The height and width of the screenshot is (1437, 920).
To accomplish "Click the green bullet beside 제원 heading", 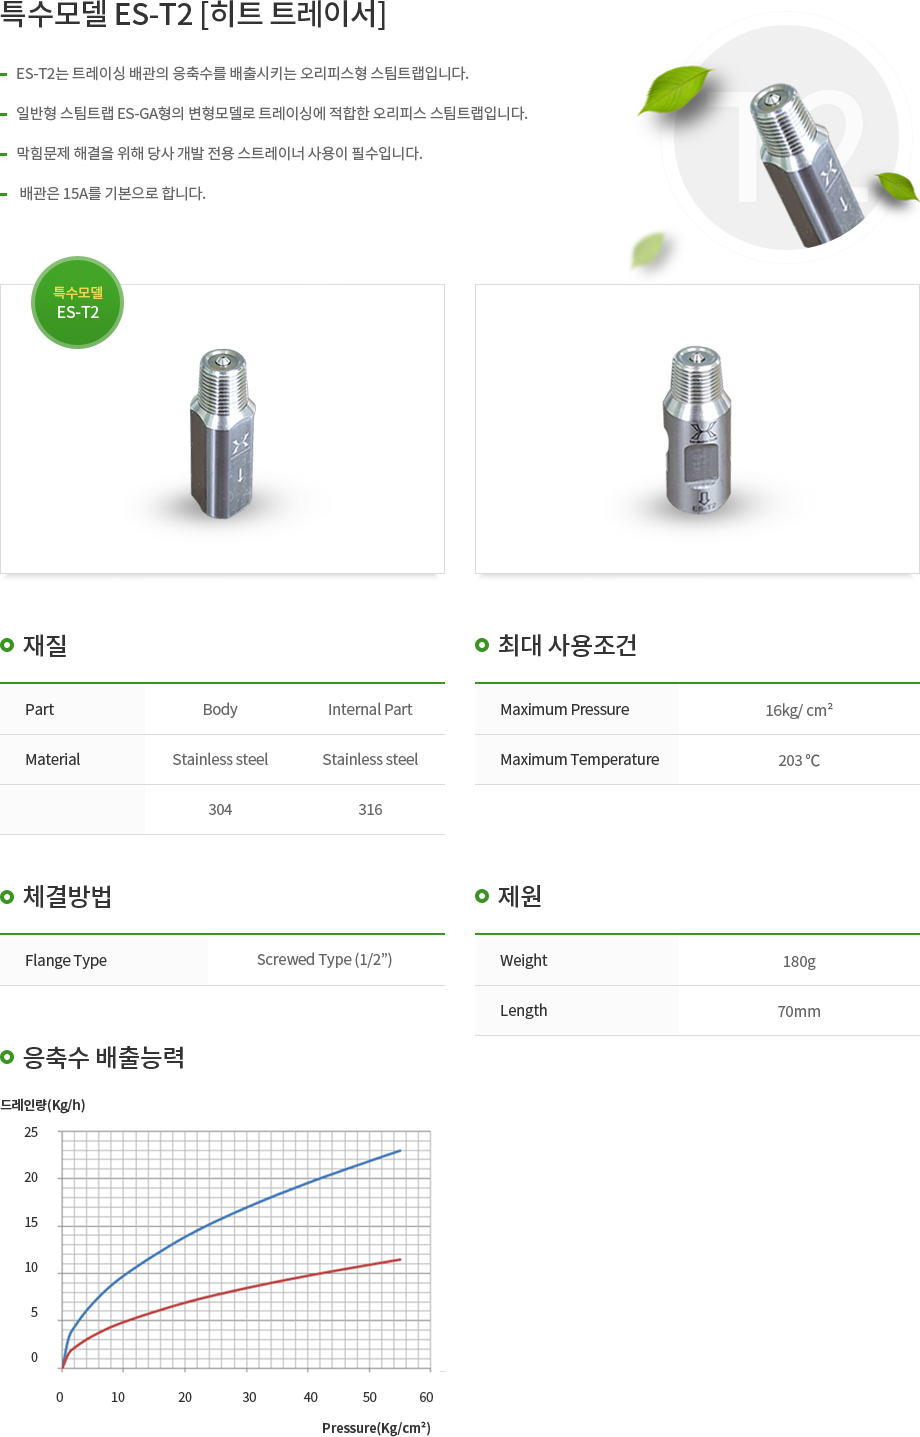I will 482,896.
